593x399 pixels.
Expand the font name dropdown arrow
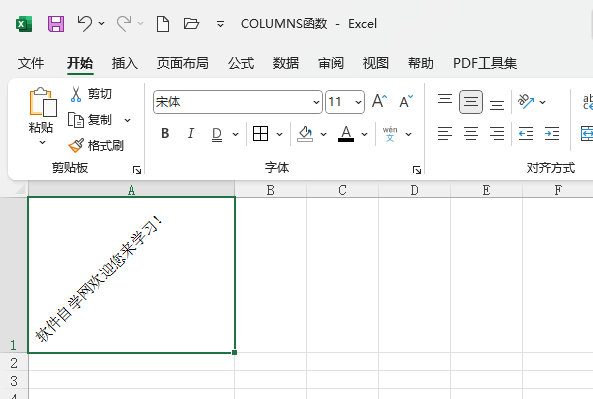[316, 102]
